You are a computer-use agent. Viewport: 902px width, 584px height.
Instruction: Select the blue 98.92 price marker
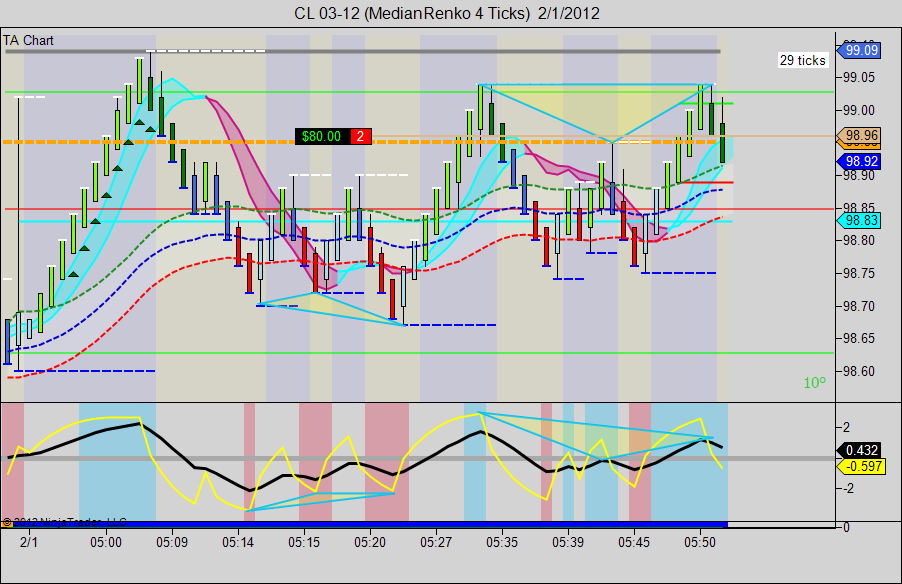pyautogui.click(x=859, y=161)
